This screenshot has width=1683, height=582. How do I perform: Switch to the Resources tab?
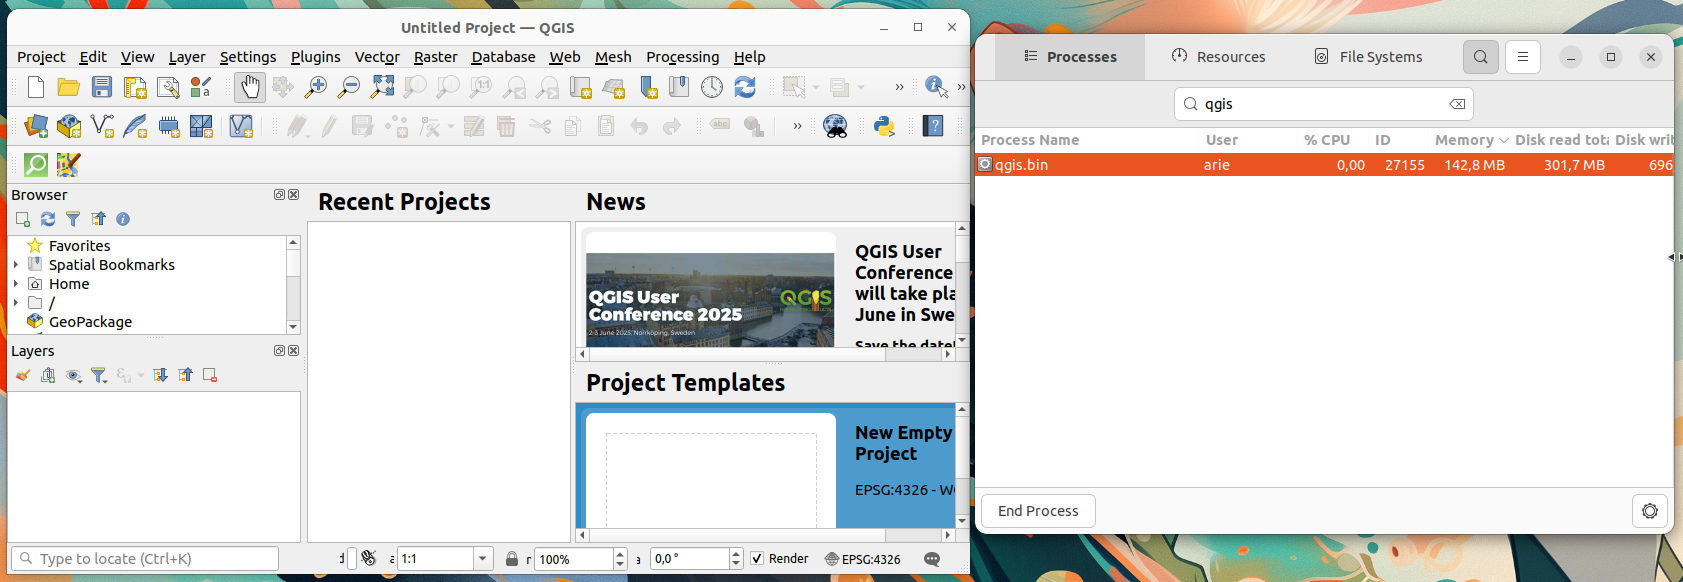pyautogui.click(x=1219, y=57)
